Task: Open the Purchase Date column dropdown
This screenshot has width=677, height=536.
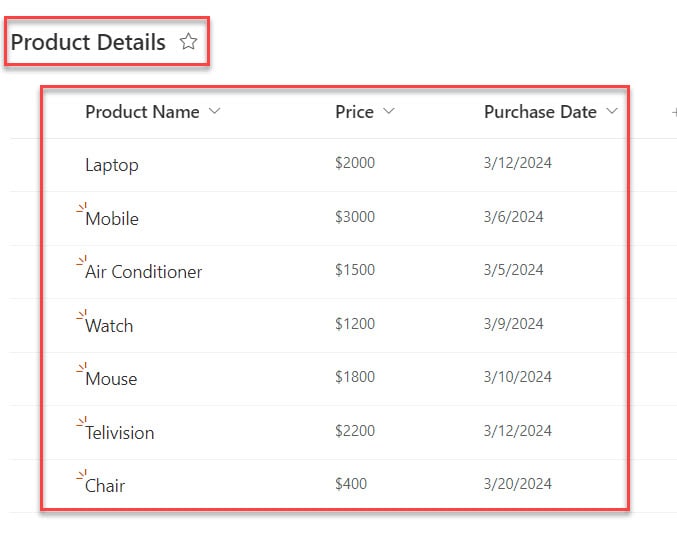Action: tap(612, 111)
